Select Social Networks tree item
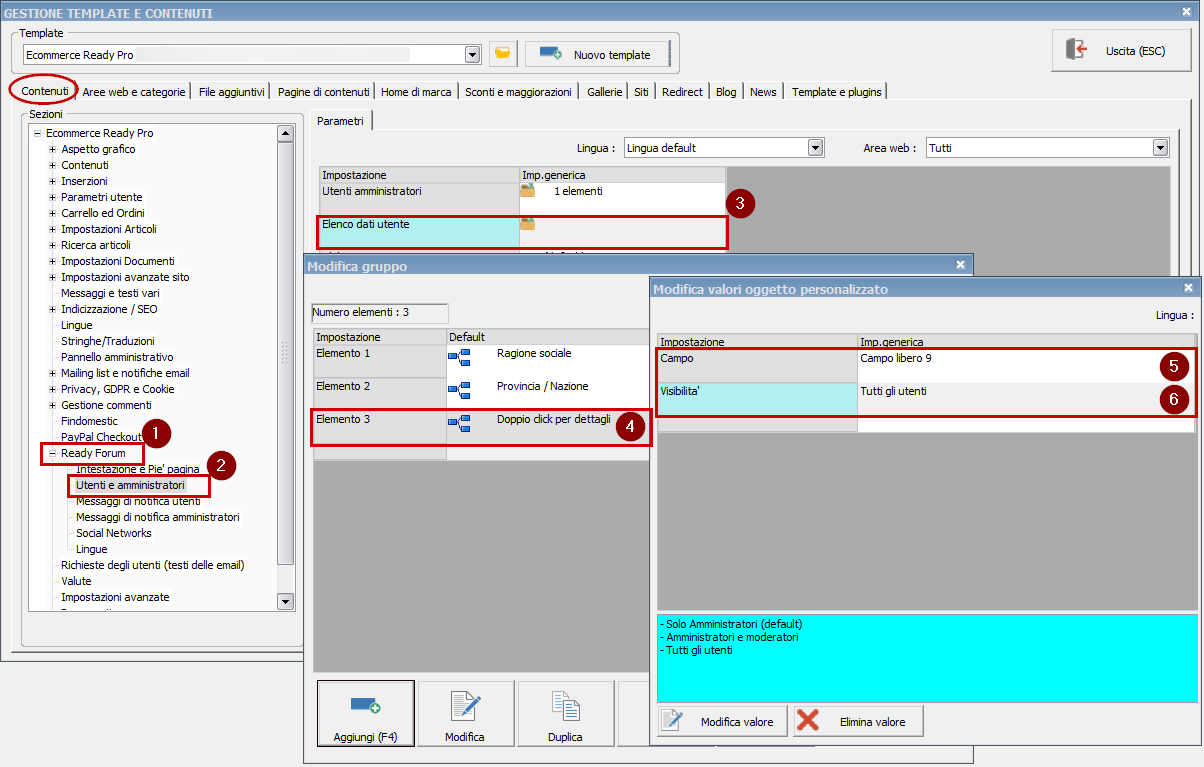The width and height of the screenshot is (1204, 767). coord(114,533)
